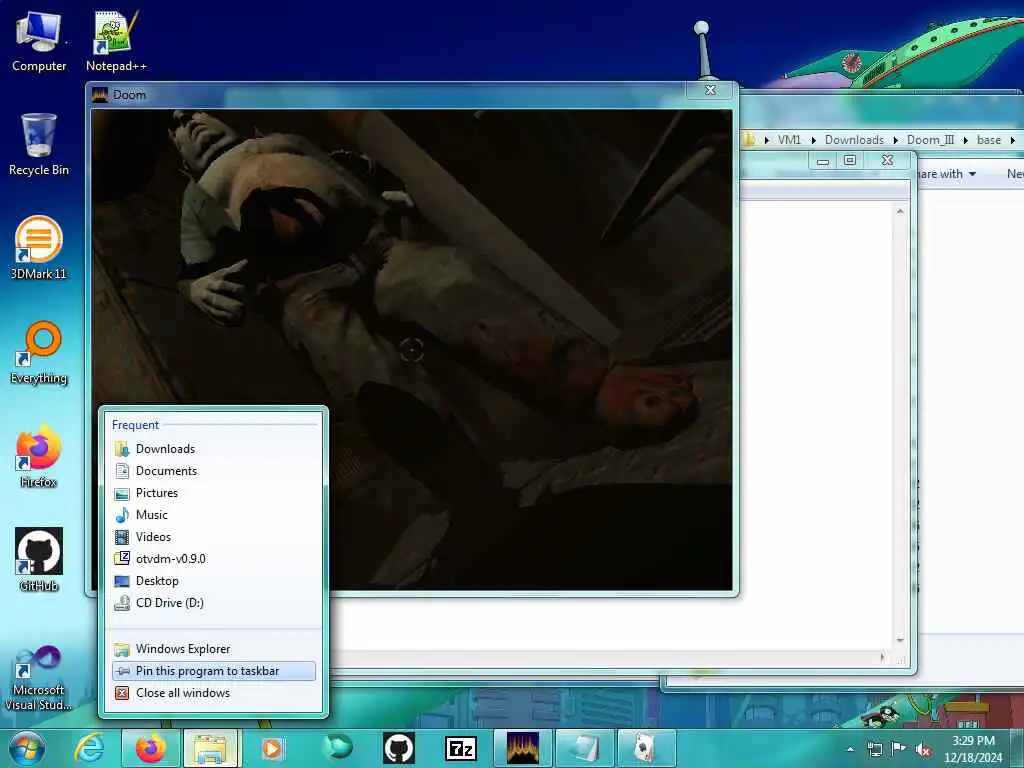Click the Music note icon in jump list
Image resolution: width=1024 pixels, height=768 pixels.
[x=122, y=515]
